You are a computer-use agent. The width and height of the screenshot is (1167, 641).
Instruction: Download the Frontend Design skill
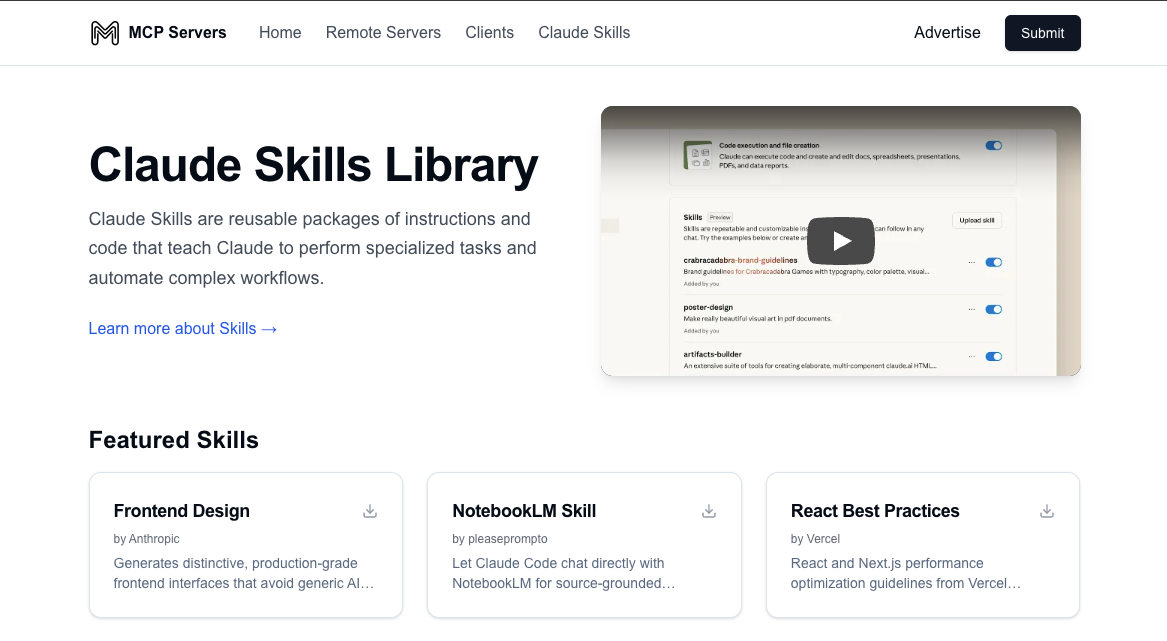370,511
